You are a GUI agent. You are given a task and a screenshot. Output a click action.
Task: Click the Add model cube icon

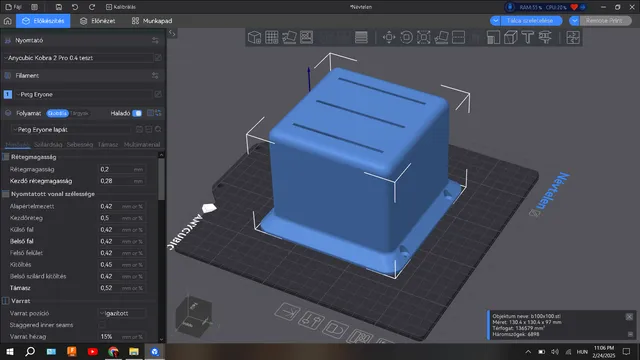(x=254, y=38)
